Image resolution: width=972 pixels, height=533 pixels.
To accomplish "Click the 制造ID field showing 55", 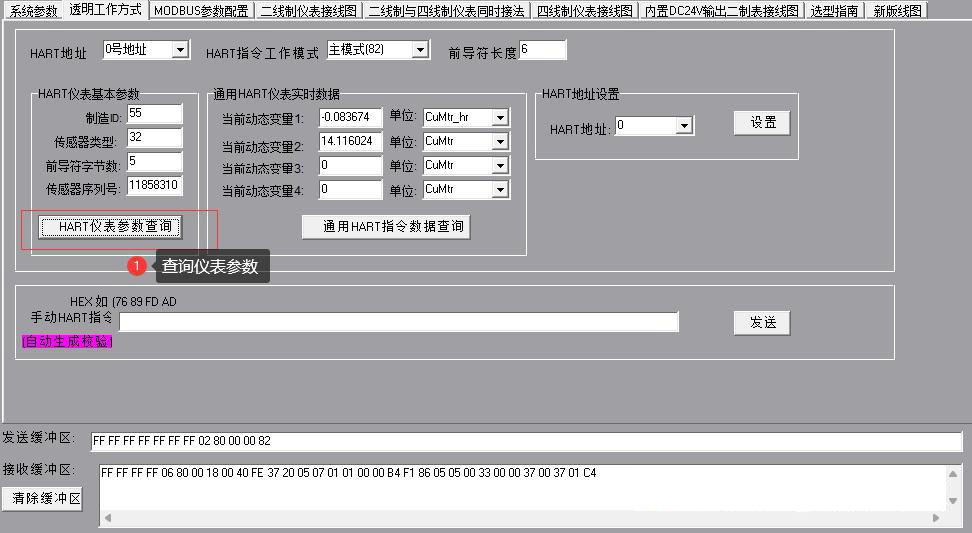I will click(x=154, y=113).
